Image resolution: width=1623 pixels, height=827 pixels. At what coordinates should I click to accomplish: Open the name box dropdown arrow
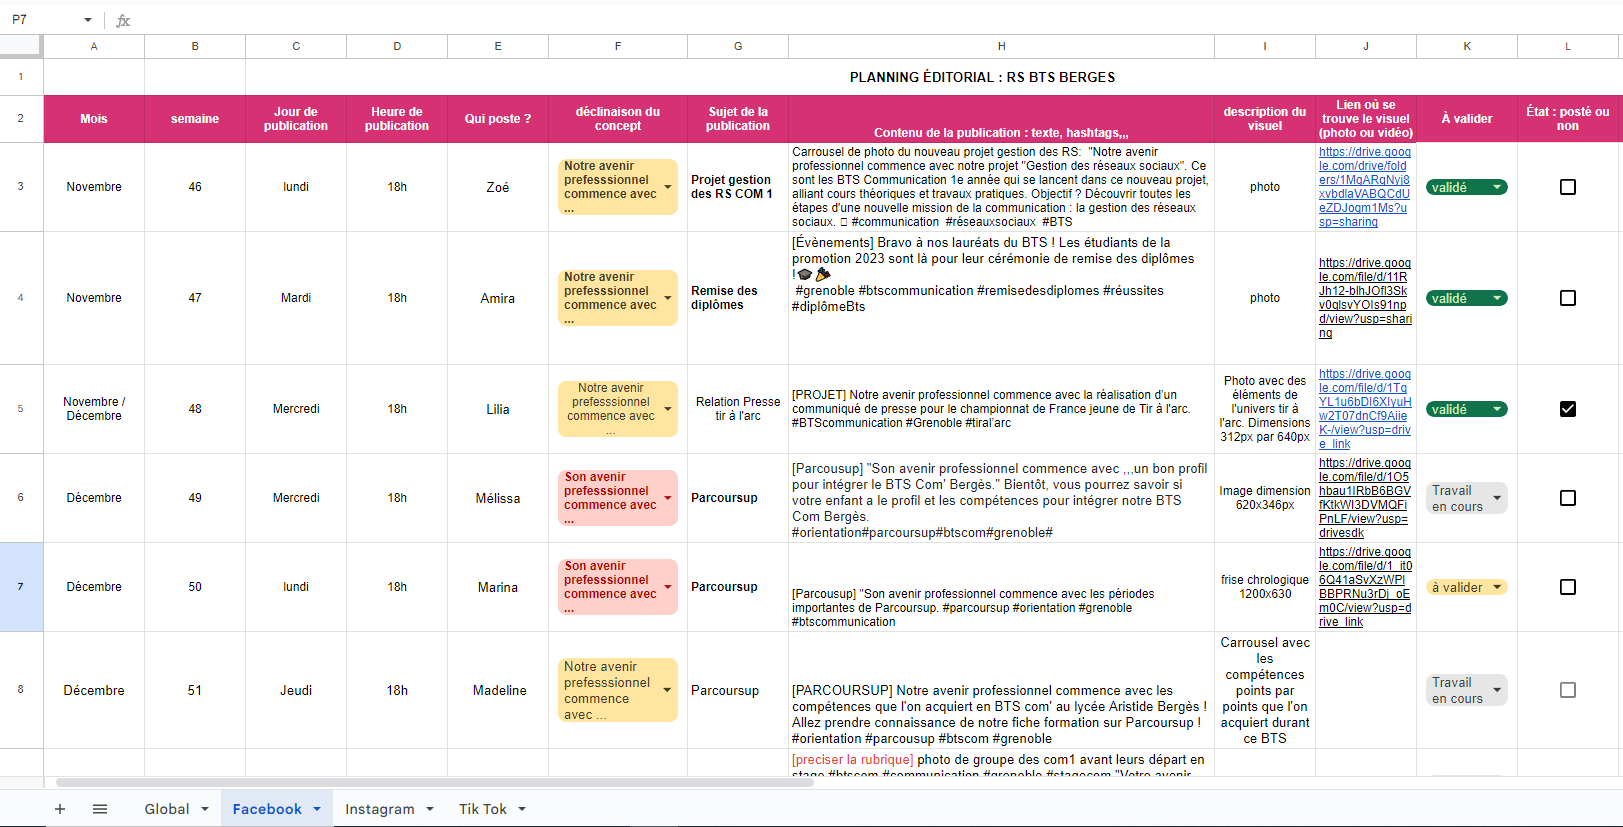tap(88, 20)
